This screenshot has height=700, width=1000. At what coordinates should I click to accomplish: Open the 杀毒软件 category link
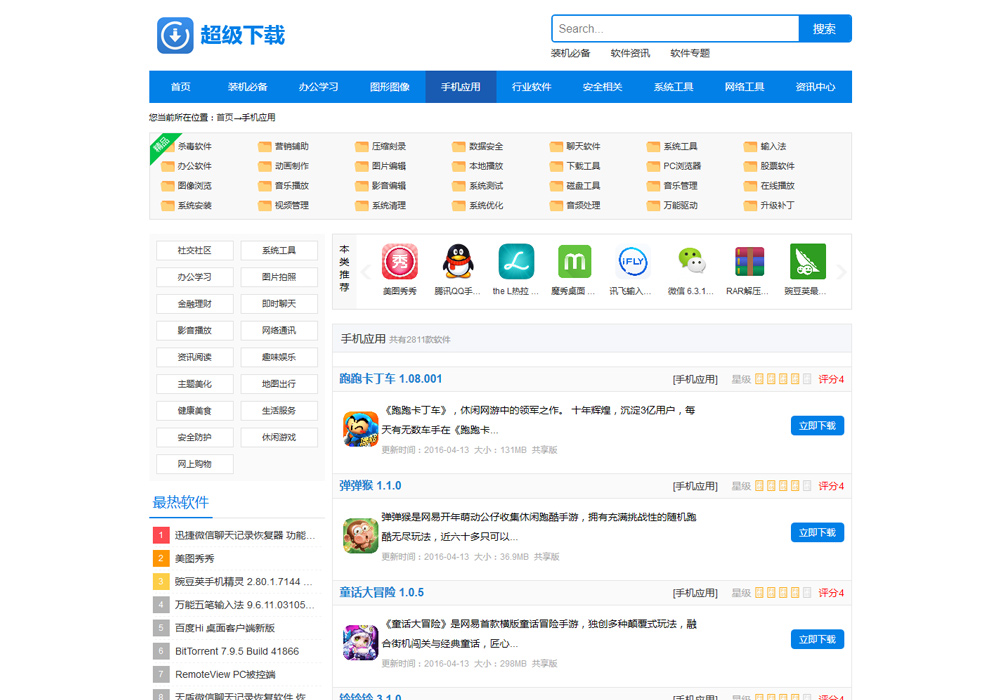point(195,147)
